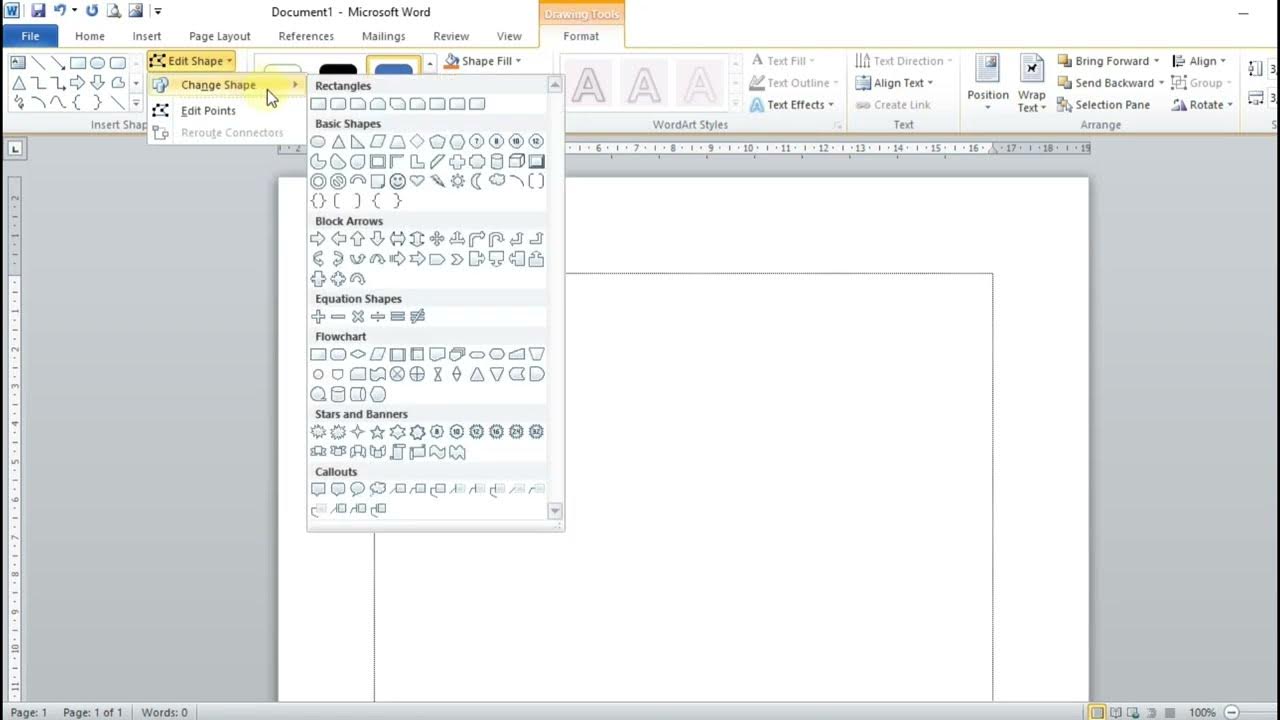Viewport: 1280px width, 720px height.
Task: Click the Words: 0 status bar entry
Action: pos(164,712)
